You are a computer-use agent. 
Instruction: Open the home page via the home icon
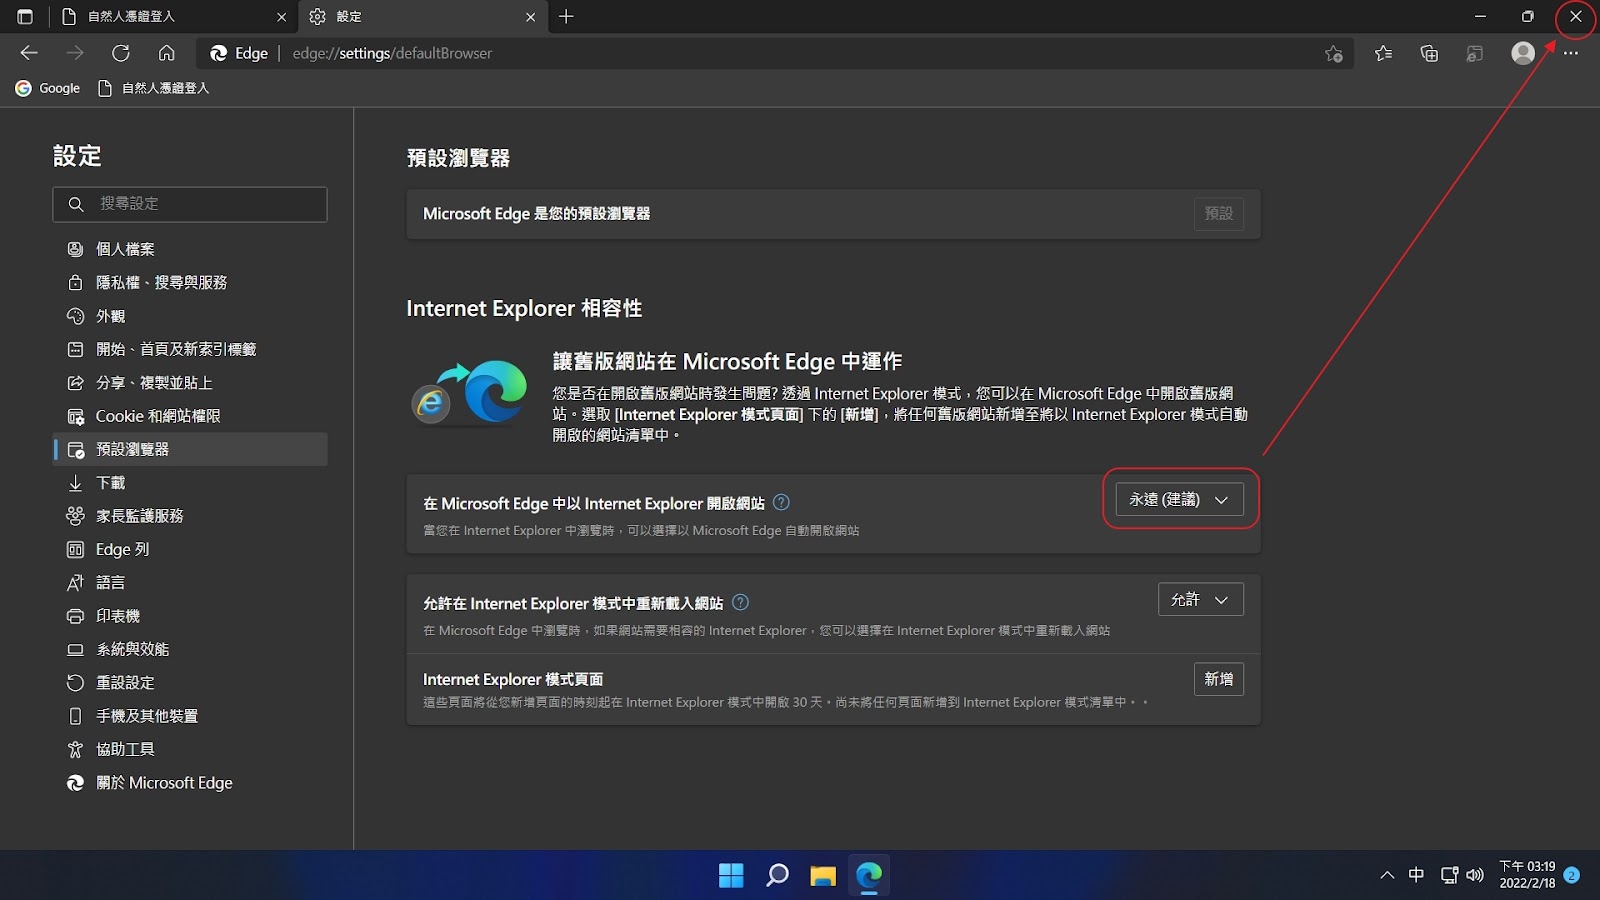point(167,53)
